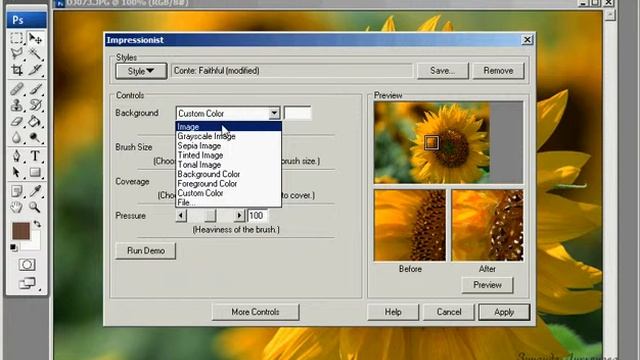Click the Photoshop Ps logo in toolbox
Viewport: 640px width, 360px height.
click(x=27, y=20)
